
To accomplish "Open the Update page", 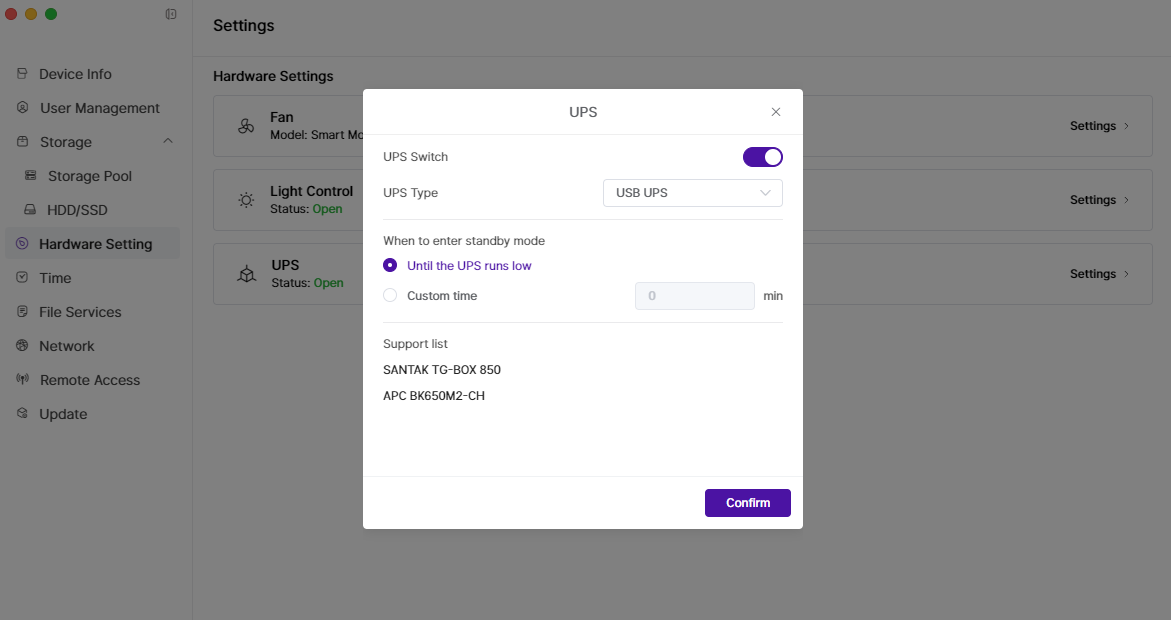I will click(x=63, y=414).
